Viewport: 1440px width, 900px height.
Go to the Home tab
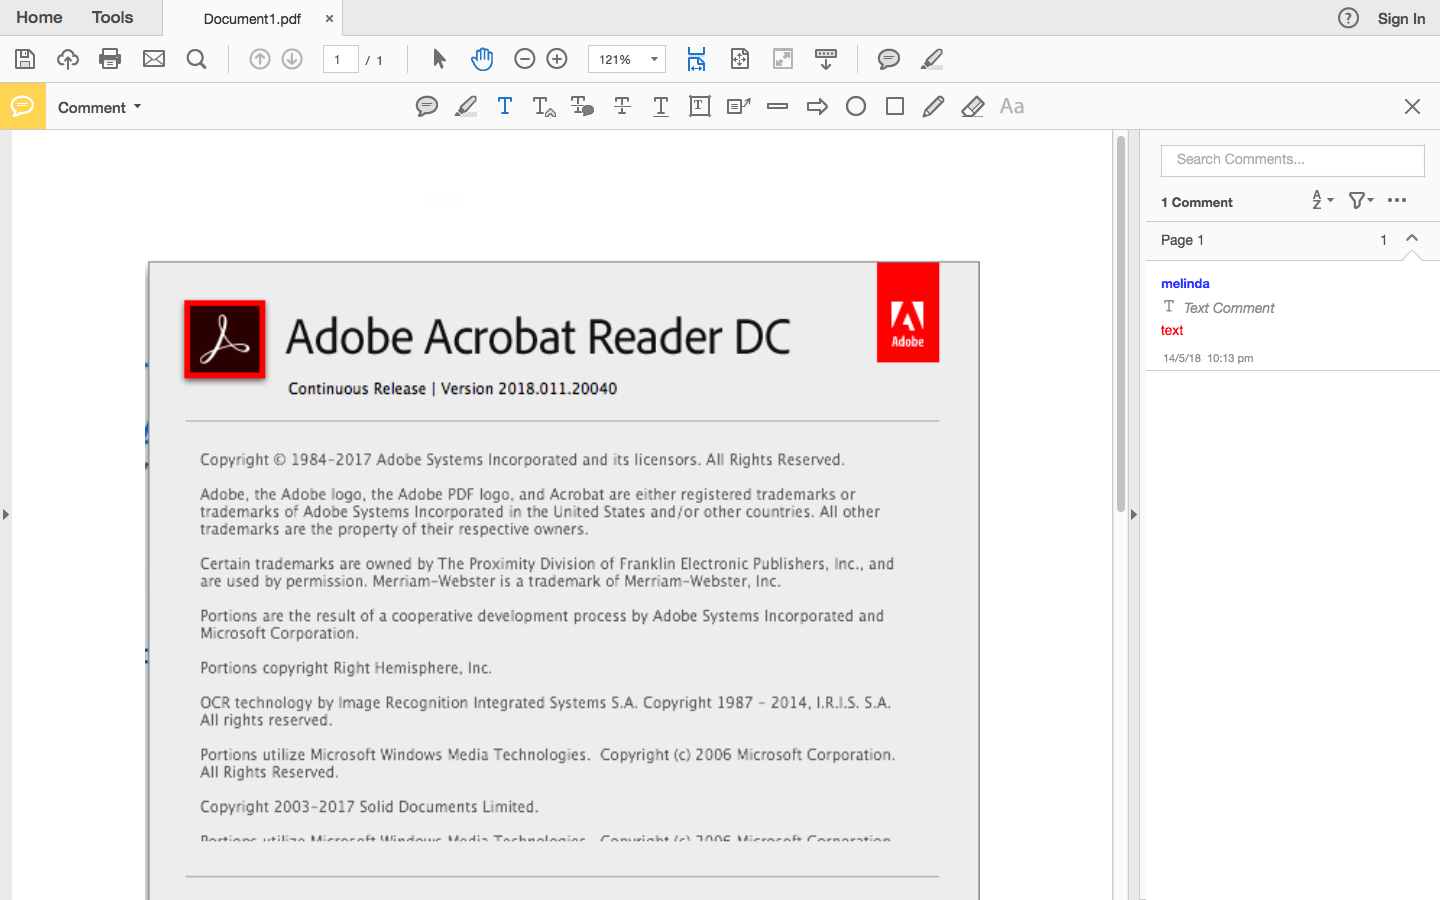coord(39,17)
